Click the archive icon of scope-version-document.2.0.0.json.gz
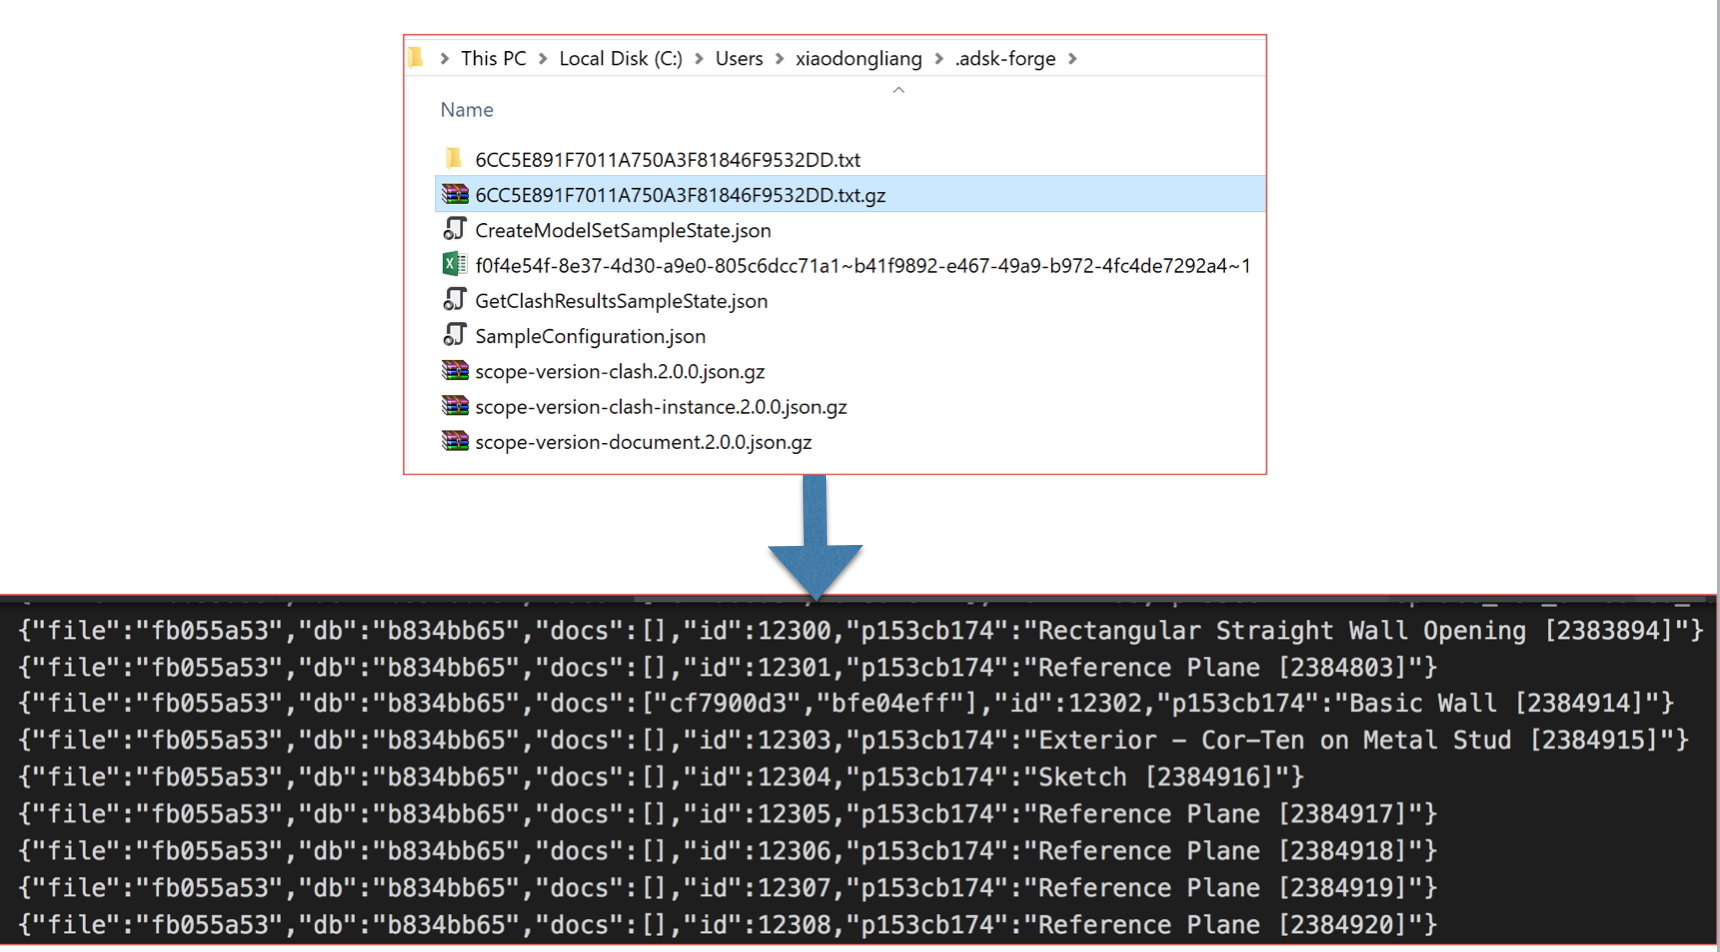 (x=455, y=440)
